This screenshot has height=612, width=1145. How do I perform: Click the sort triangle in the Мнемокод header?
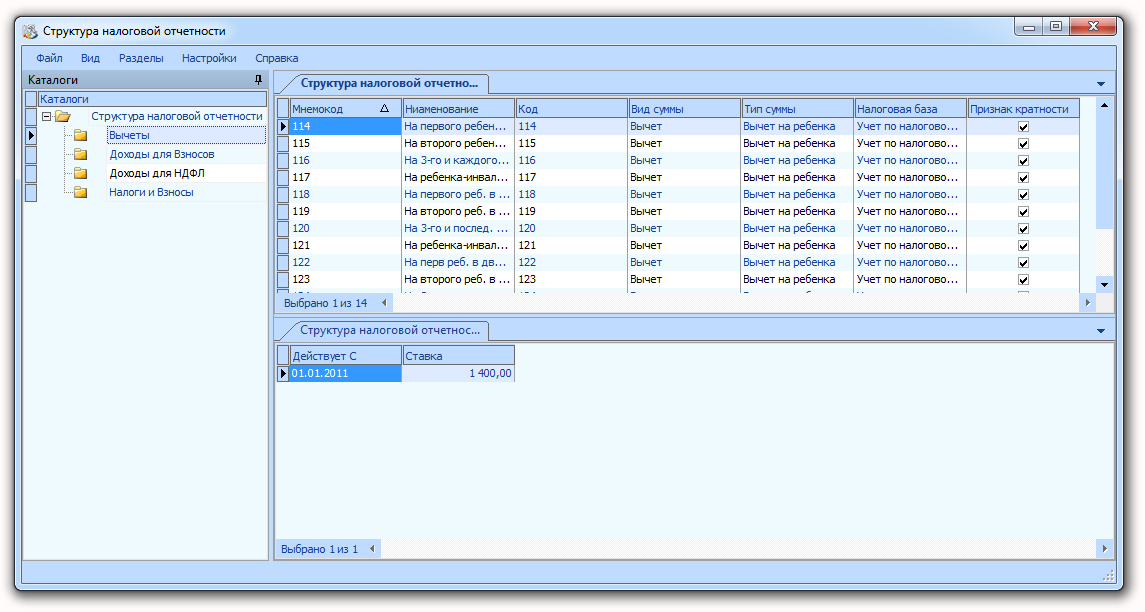384,108
